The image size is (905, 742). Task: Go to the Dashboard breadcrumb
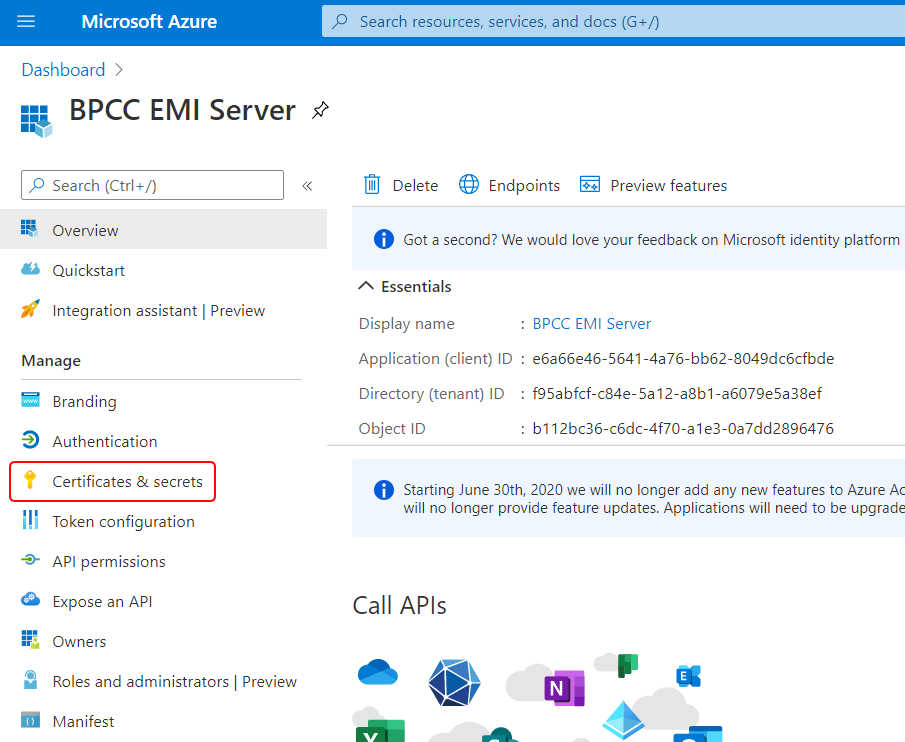(63, 70)
